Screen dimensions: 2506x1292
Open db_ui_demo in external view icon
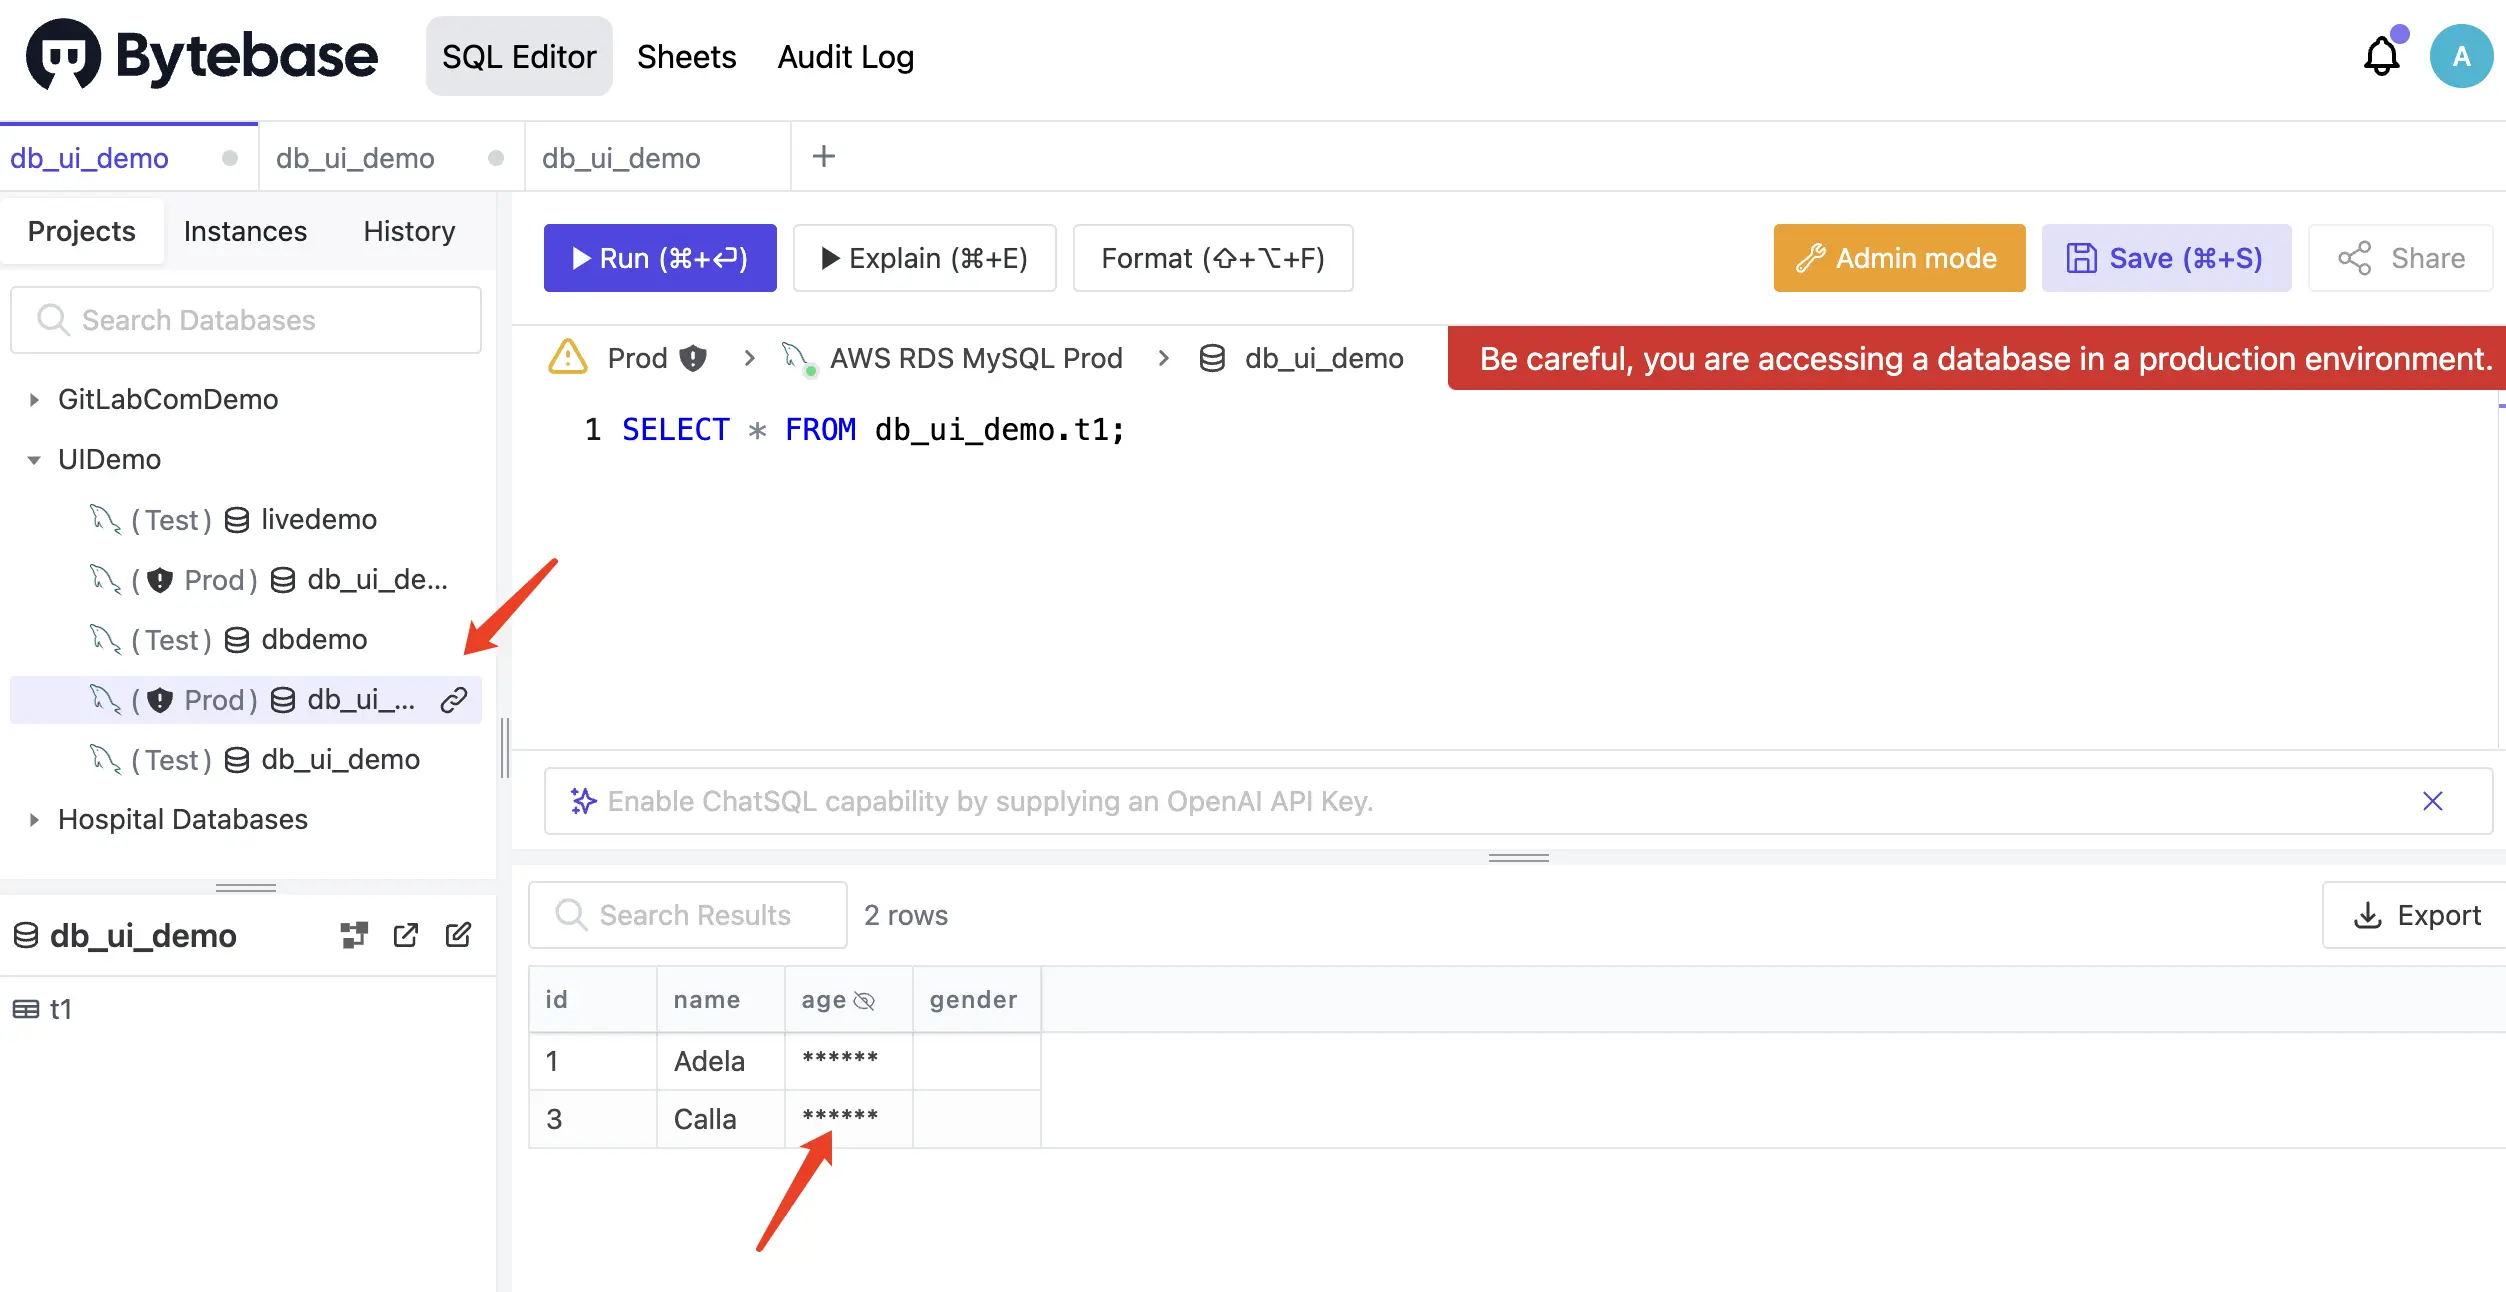pyautogui.click(x=406, y=934)
